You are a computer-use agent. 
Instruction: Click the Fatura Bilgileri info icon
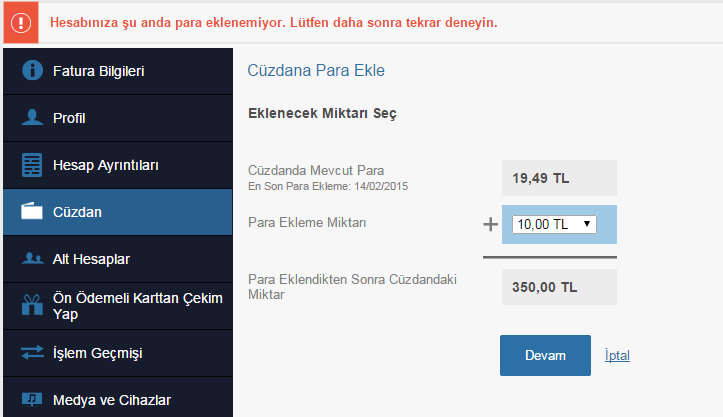point(32,71)
